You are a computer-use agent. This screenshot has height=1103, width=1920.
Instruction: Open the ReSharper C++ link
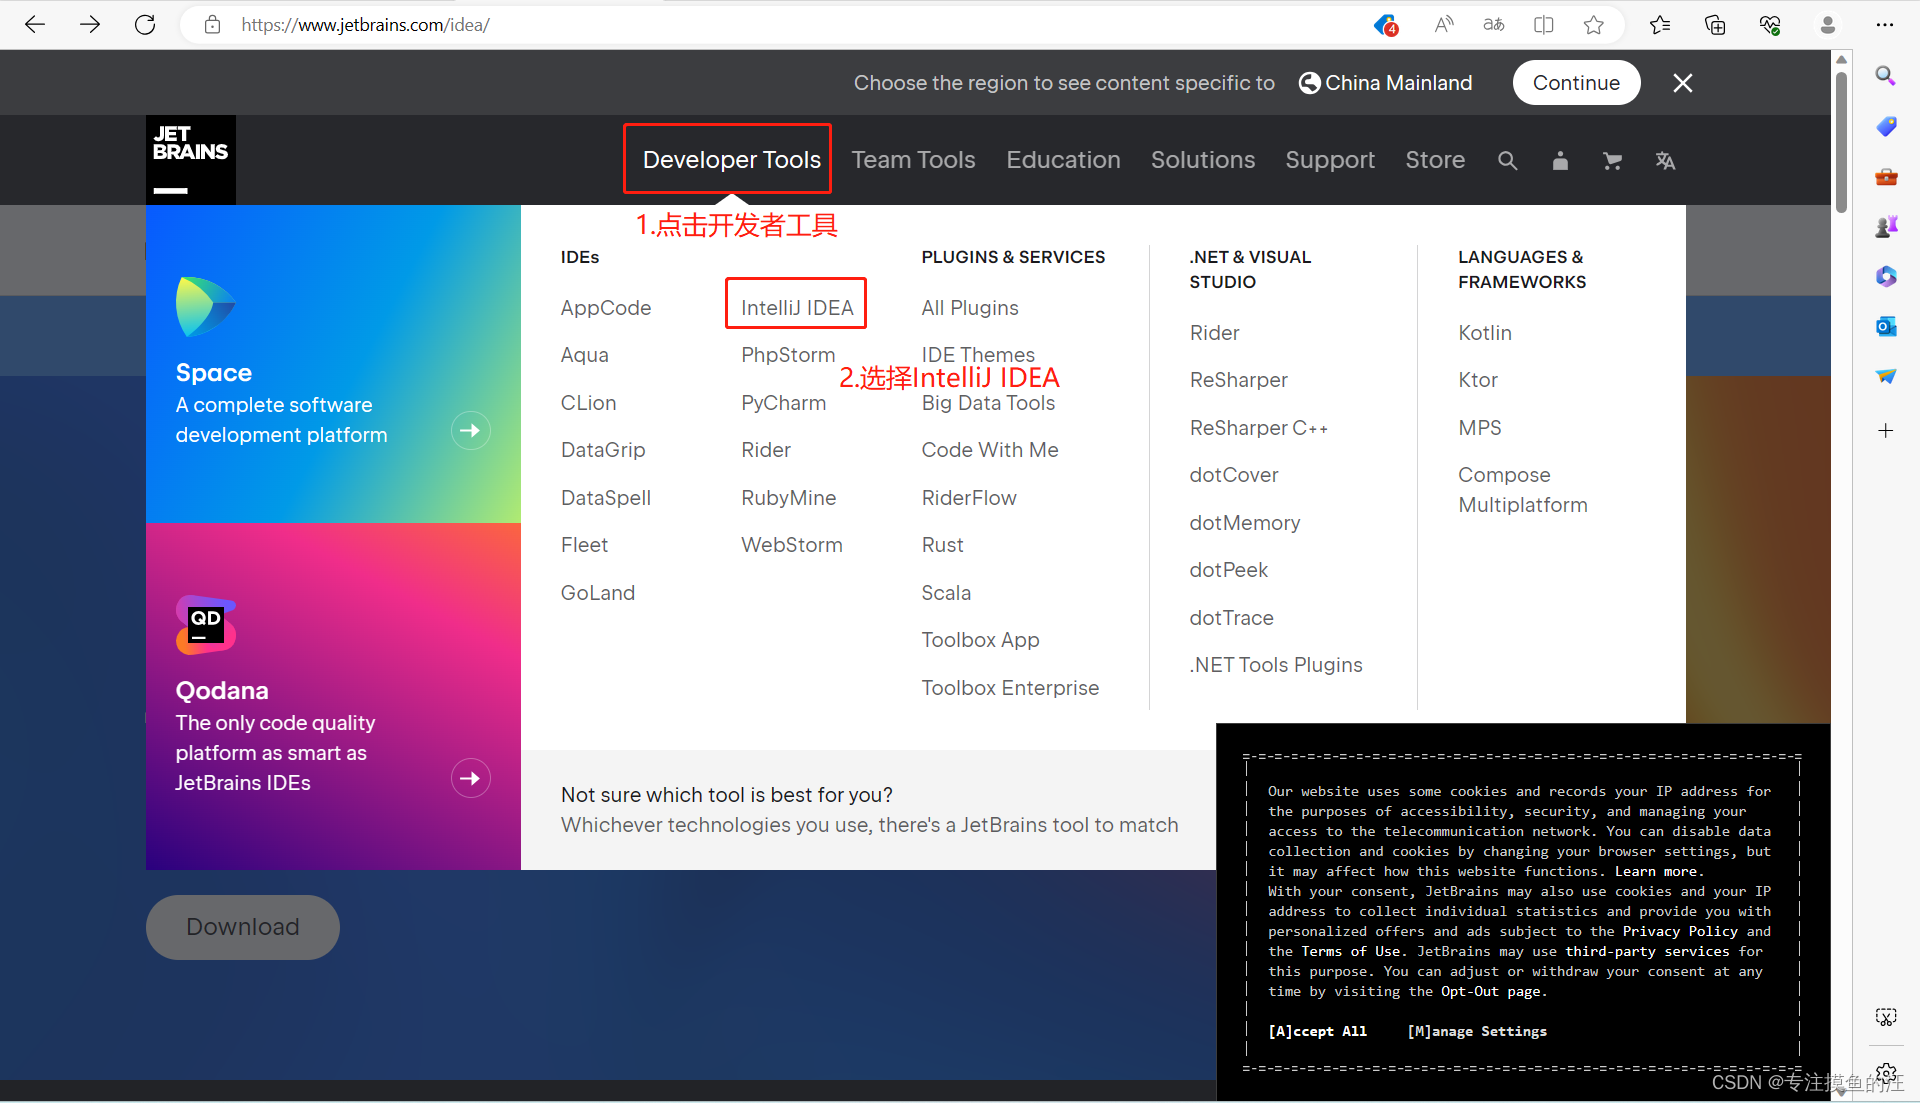[1258, 428]
